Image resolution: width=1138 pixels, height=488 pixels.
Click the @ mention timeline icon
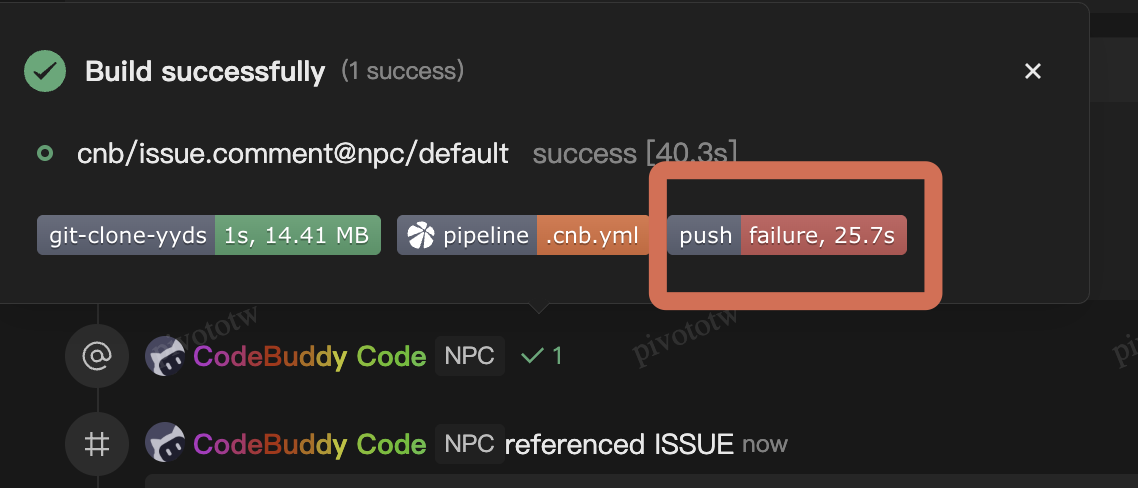96,356
